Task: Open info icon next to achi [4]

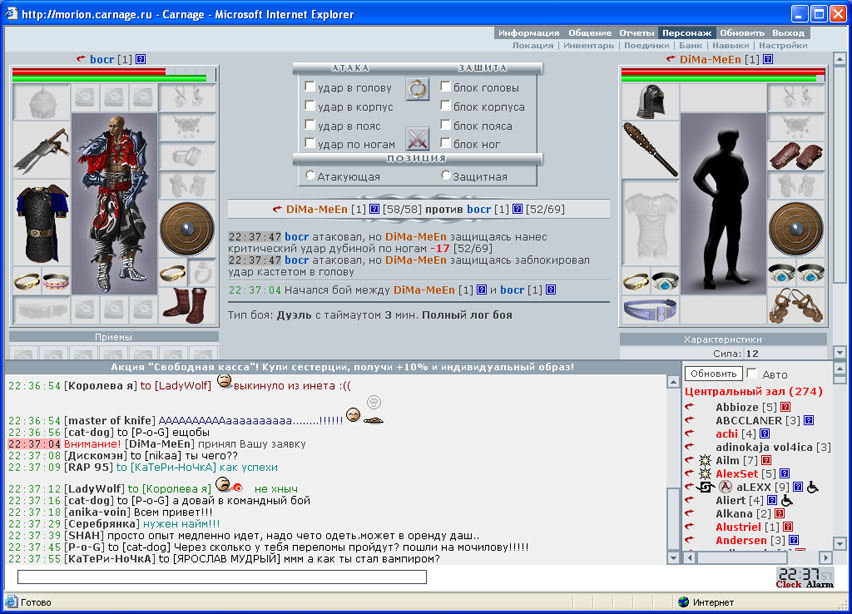Action: [765, 434]
